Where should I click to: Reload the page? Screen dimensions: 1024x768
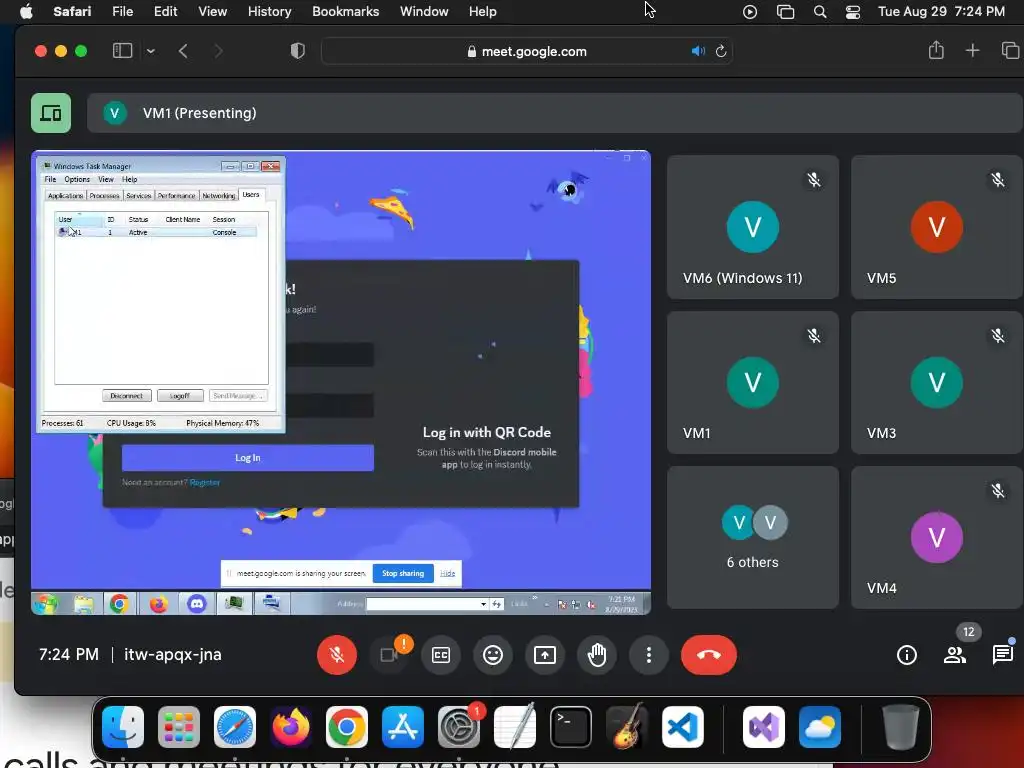point(721,51)
